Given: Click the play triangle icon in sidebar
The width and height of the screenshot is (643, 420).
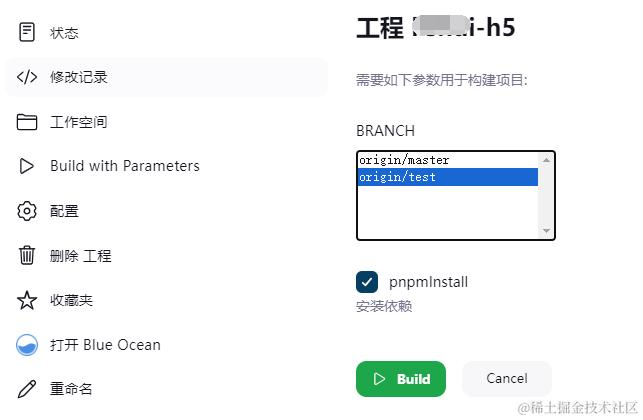Looking at the screenshot, I should click(27, 166).
